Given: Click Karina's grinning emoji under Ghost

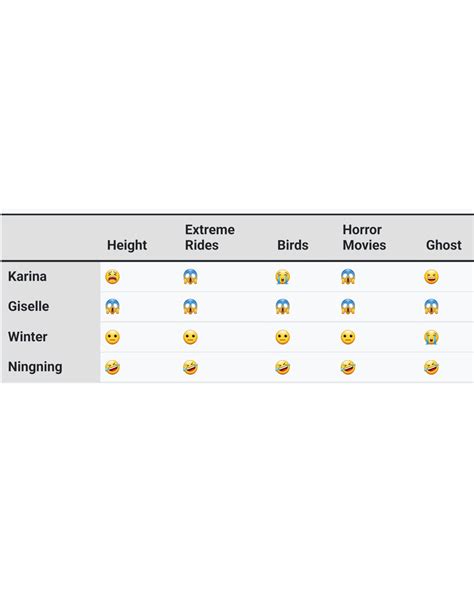Looking at the screenshot, I should [x=431, y=277].
